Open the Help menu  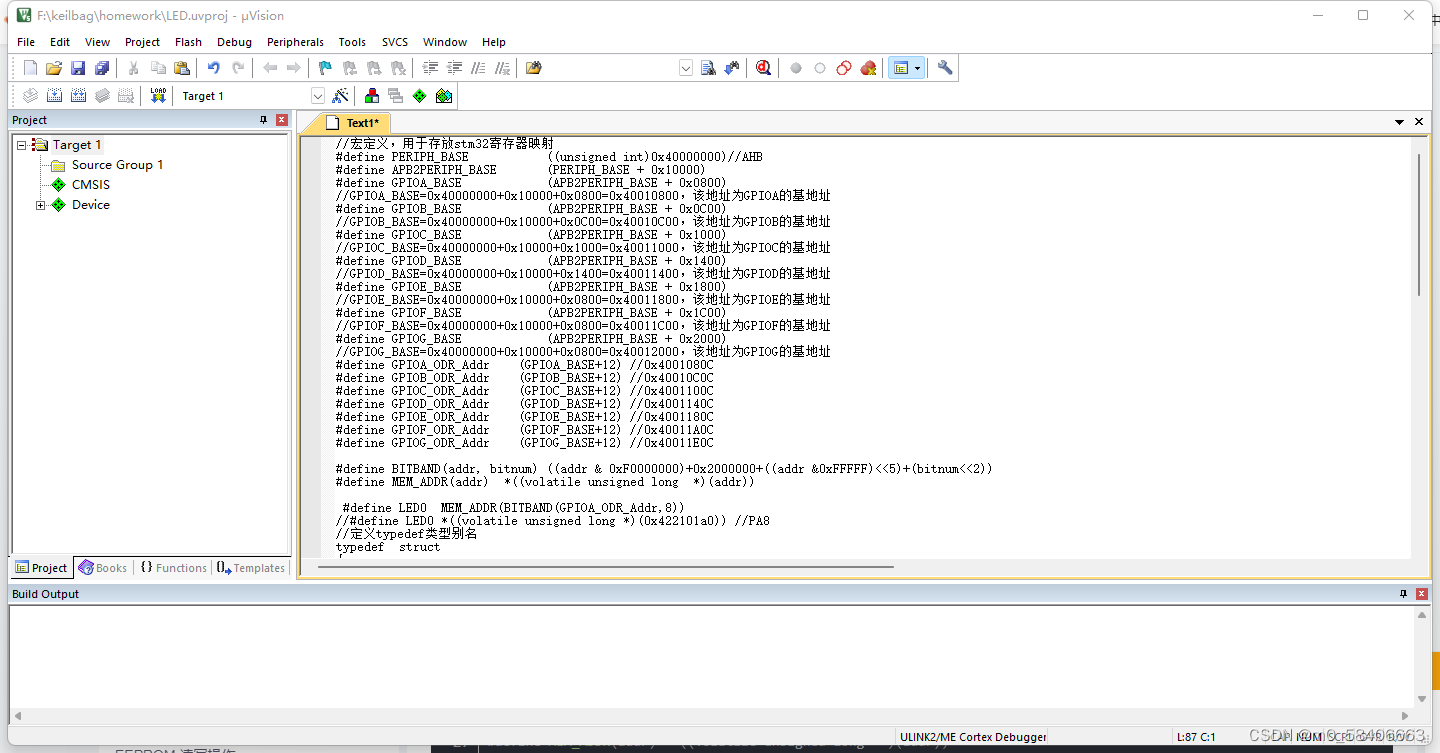(494, 42)
